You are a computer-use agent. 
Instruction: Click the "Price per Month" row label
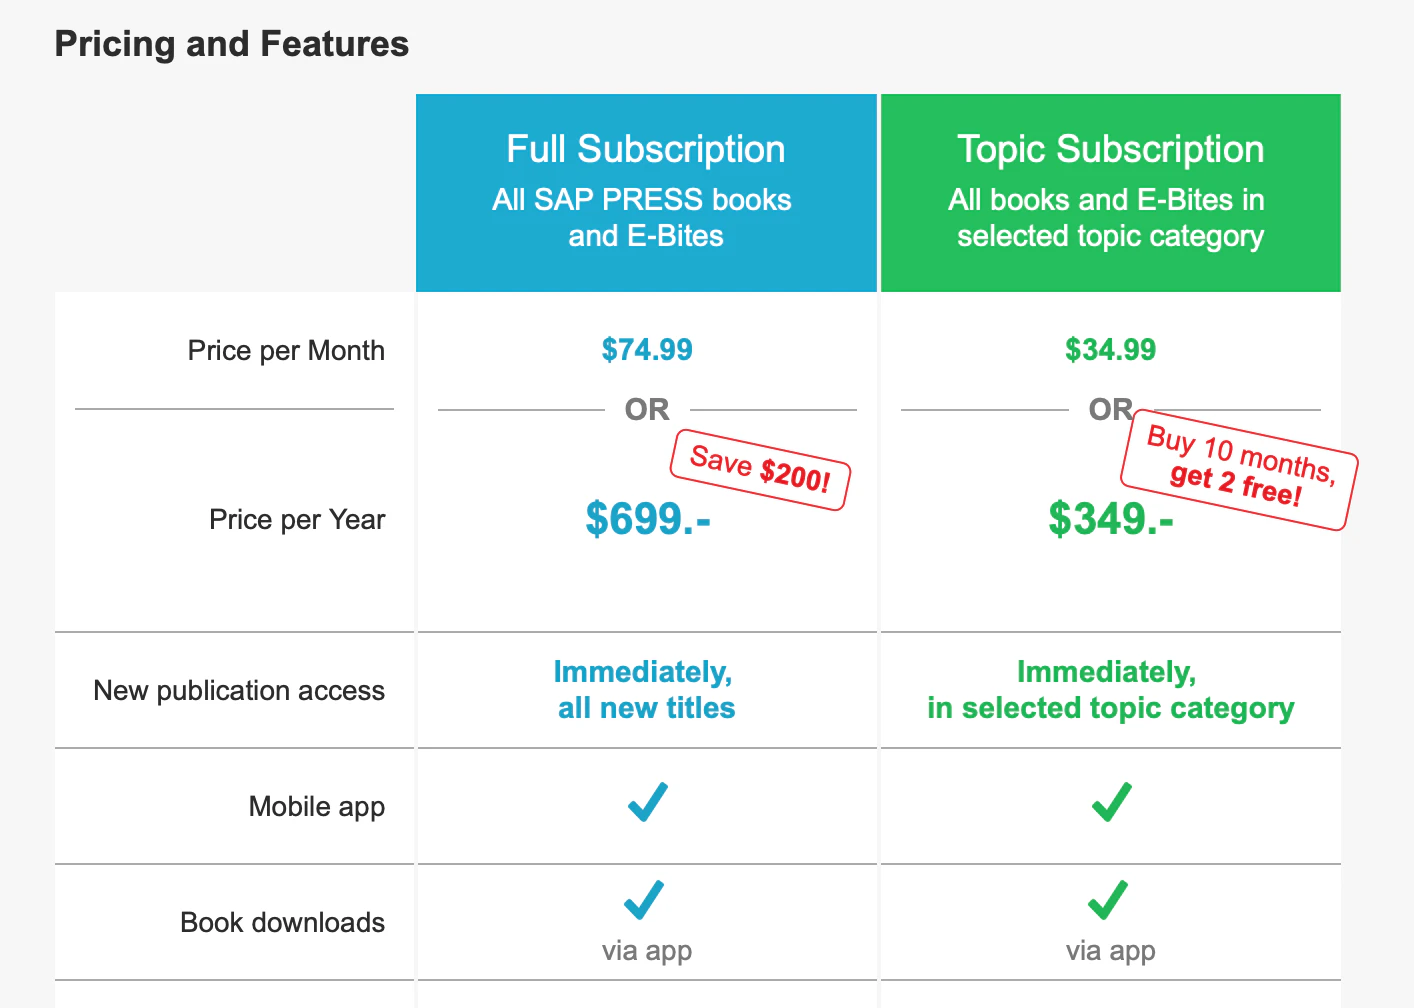(x=286, y=351)
